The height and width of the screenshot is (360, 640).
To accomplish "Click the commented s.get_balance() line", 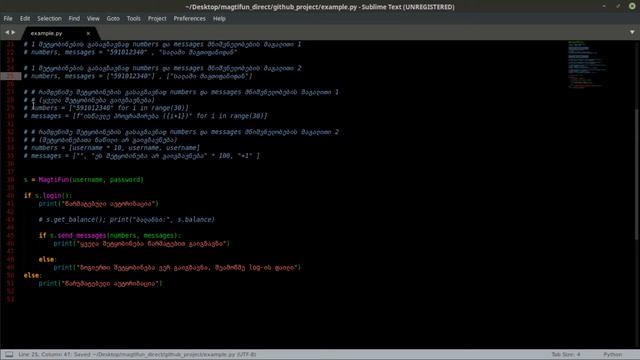I will click(127, 220).
